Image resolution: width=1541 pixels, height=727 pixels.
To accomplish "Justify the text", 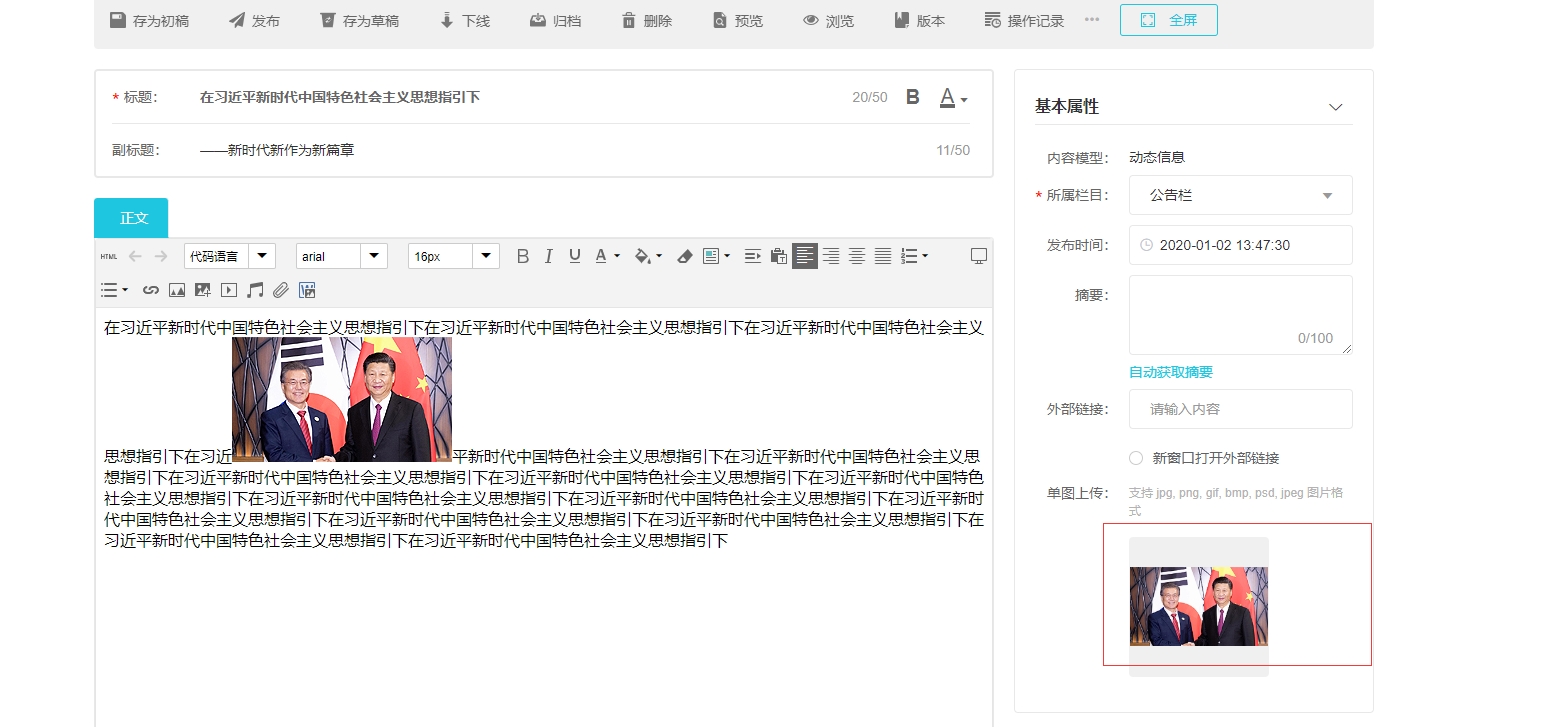I will 883,257.
